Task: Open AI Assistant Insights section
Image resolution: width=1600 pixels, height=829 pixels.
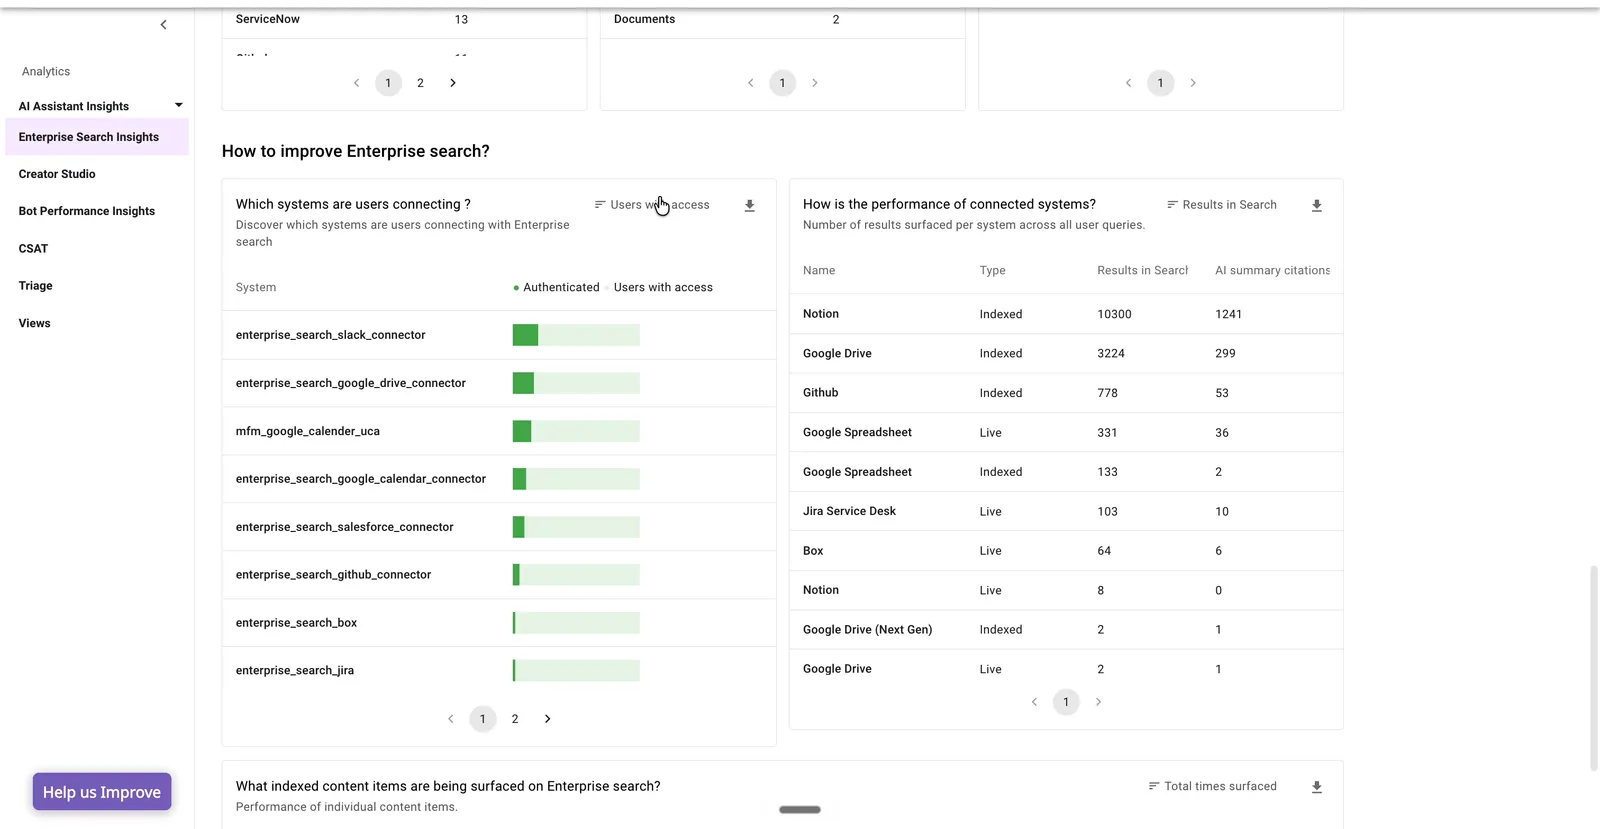Action: (x=74, y=106)
